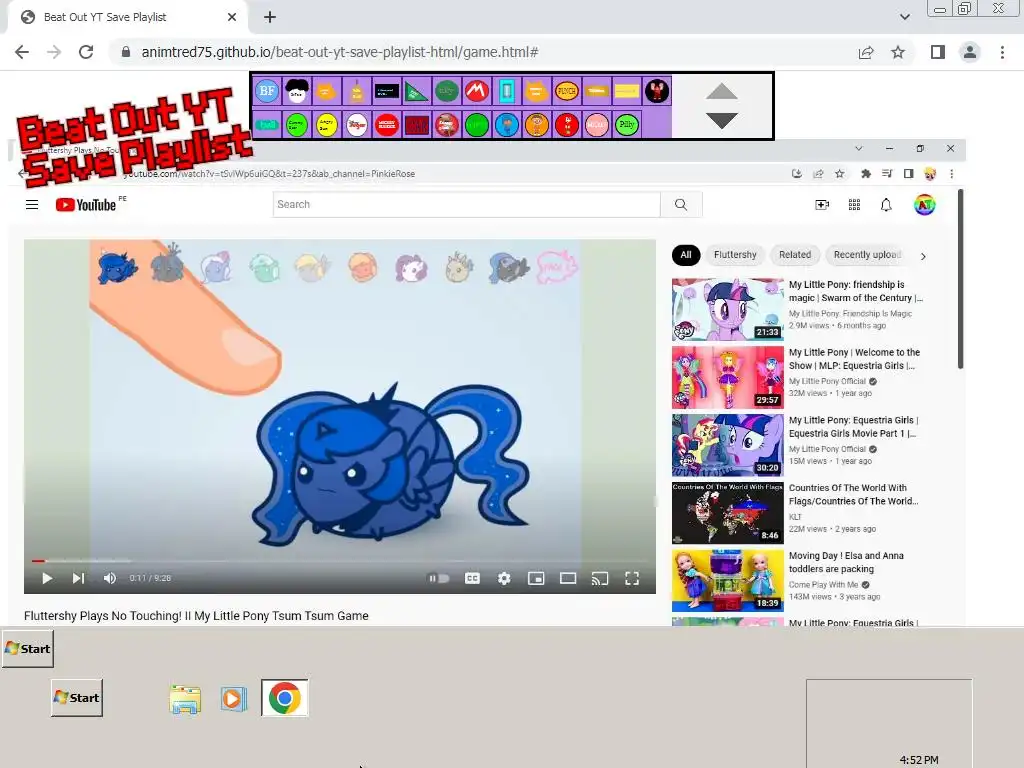Viewport: 1024px width, 768px height.
Task: Open the Chrome taskbar icon
Action: tap(285, 697)
